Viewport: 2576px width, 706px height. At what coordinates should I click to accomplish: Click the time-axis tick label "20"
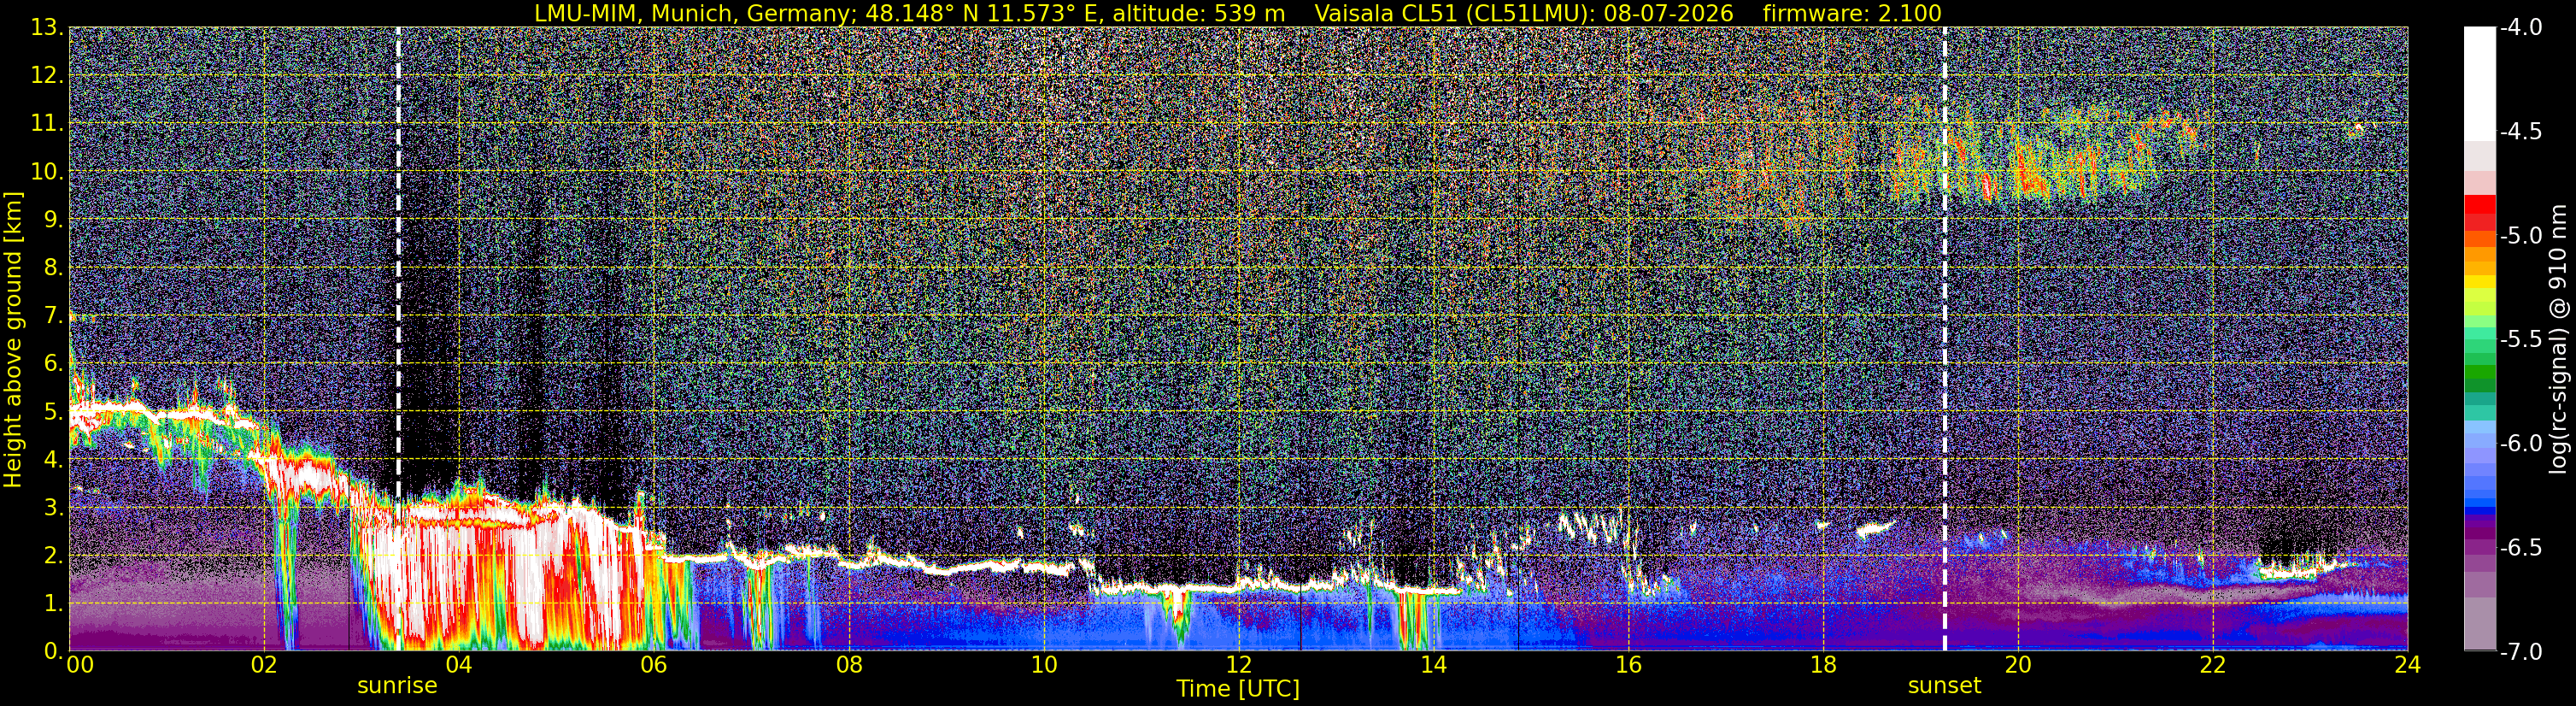click(2018, 665)
